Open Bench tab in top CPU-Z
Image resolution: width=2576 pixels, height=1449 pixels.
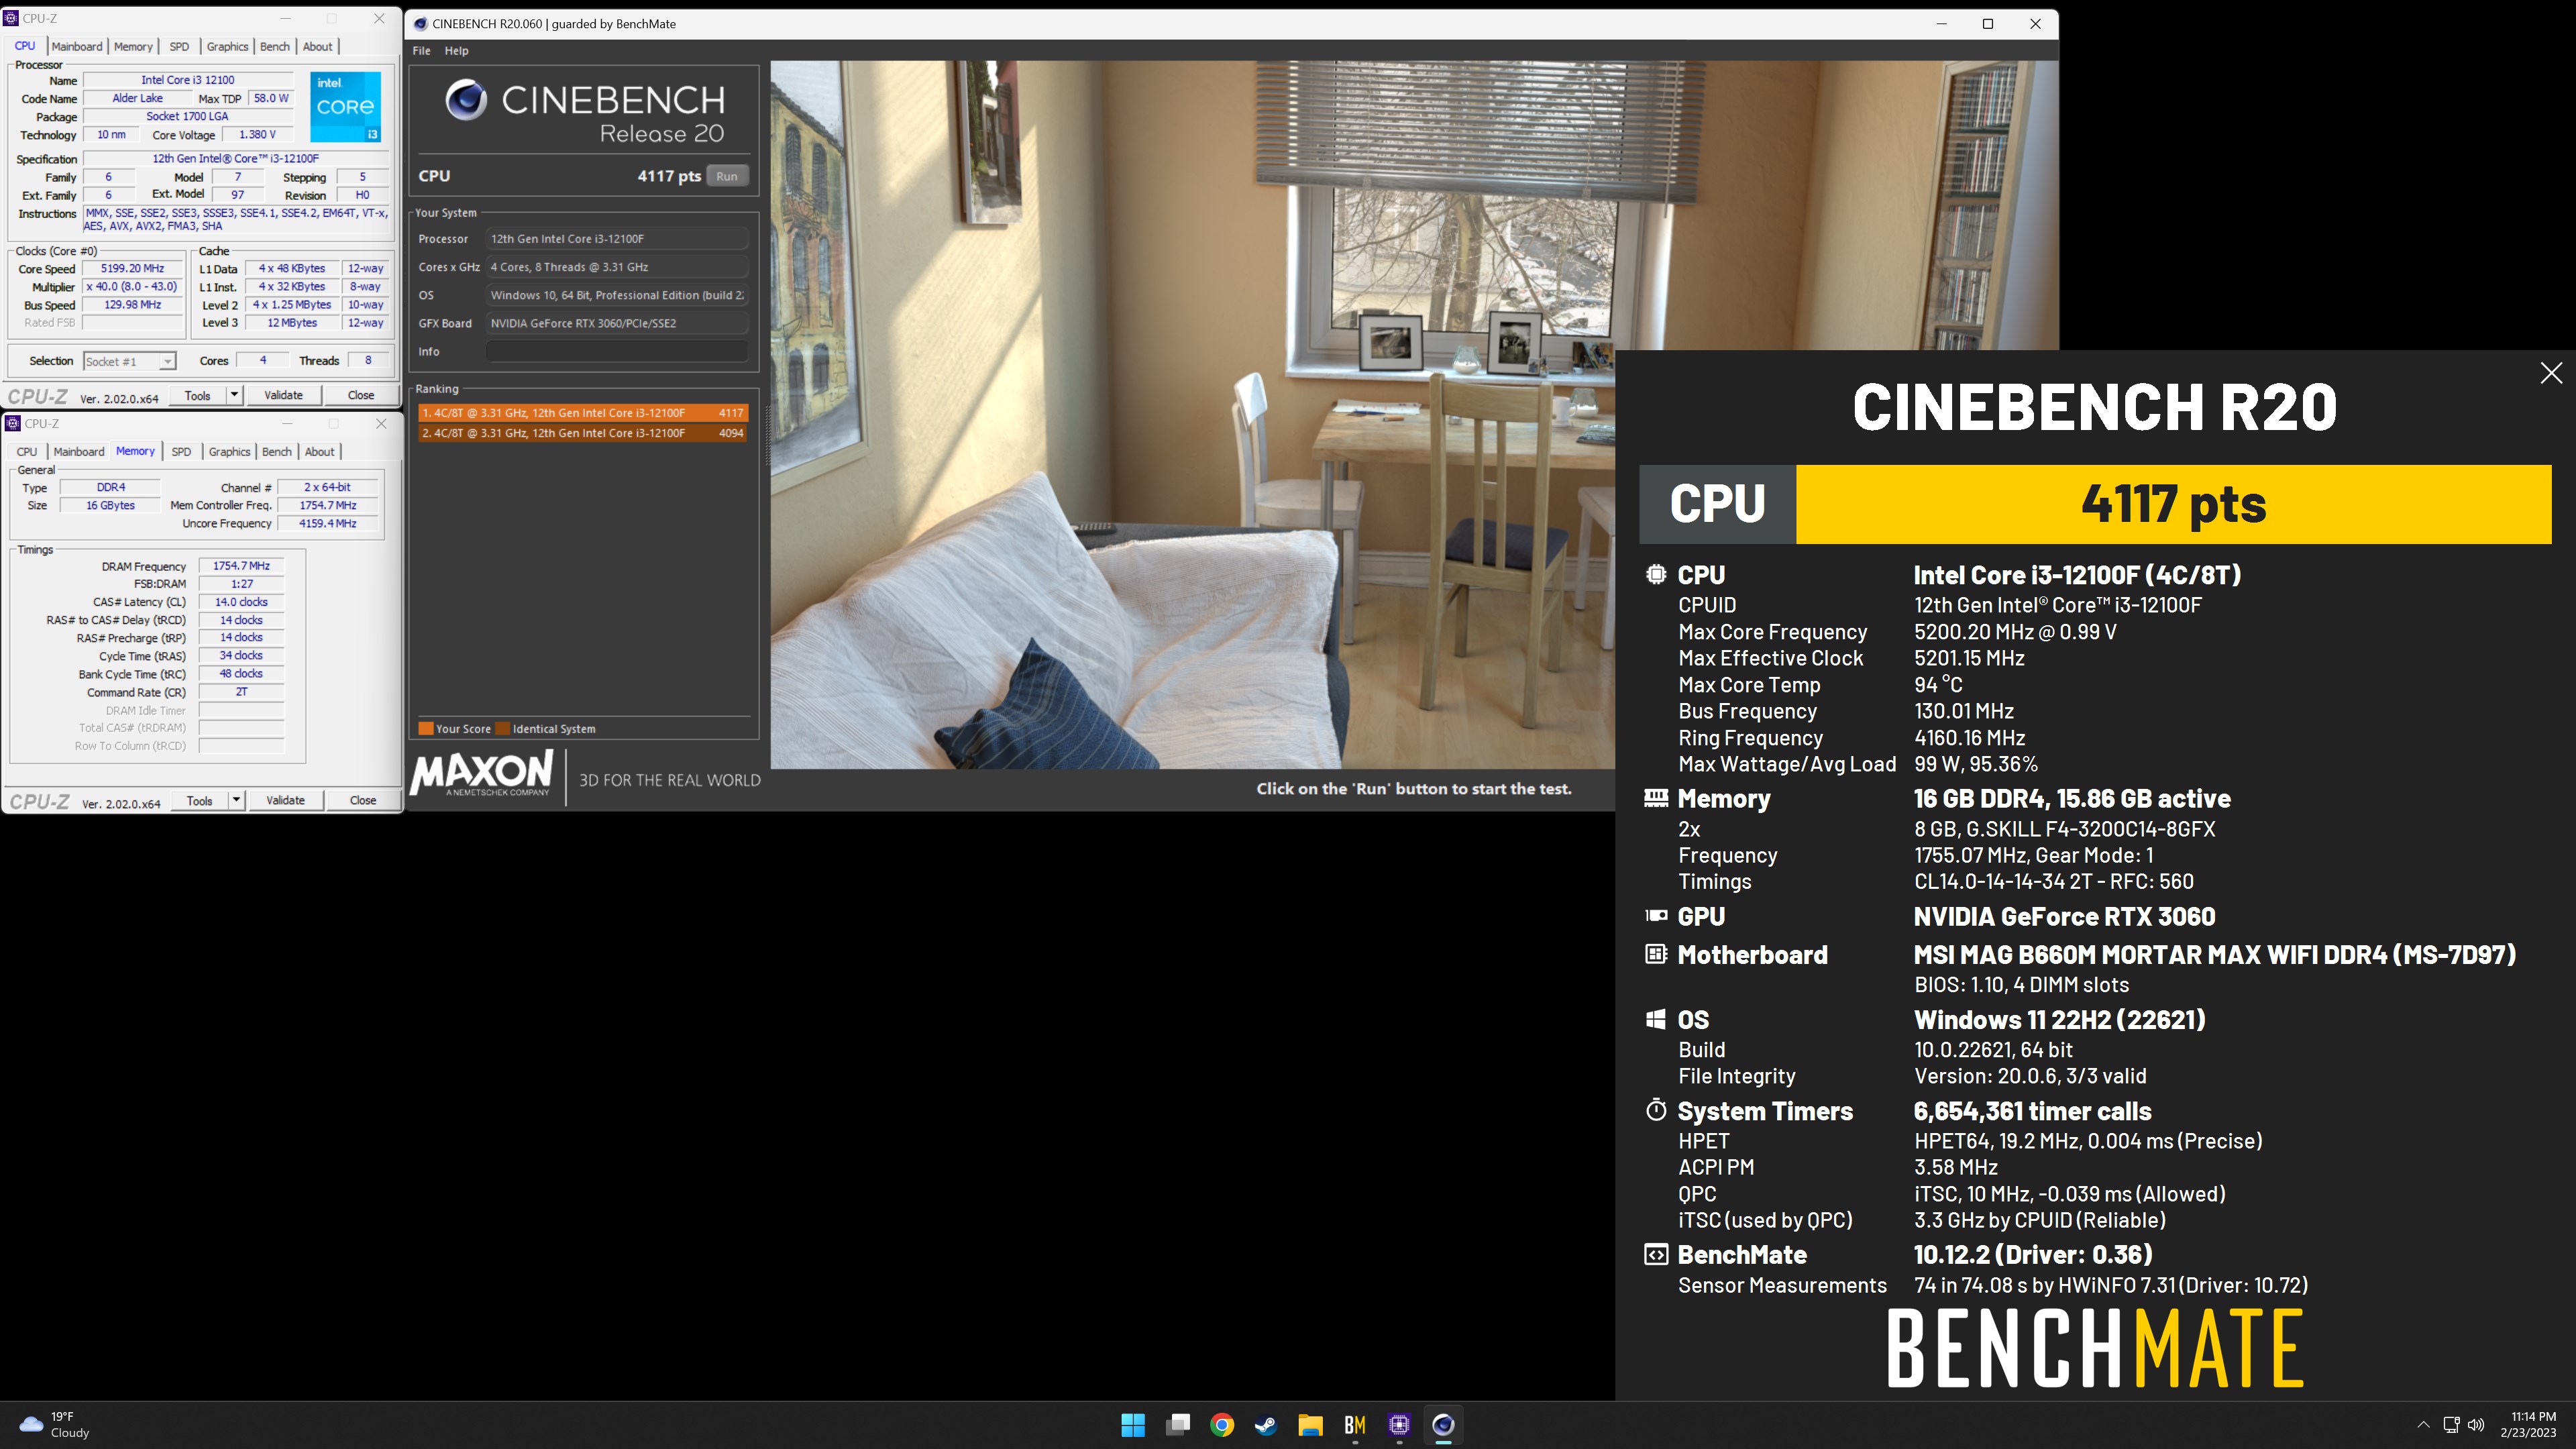pyautogui.click(x=275, y=46)
